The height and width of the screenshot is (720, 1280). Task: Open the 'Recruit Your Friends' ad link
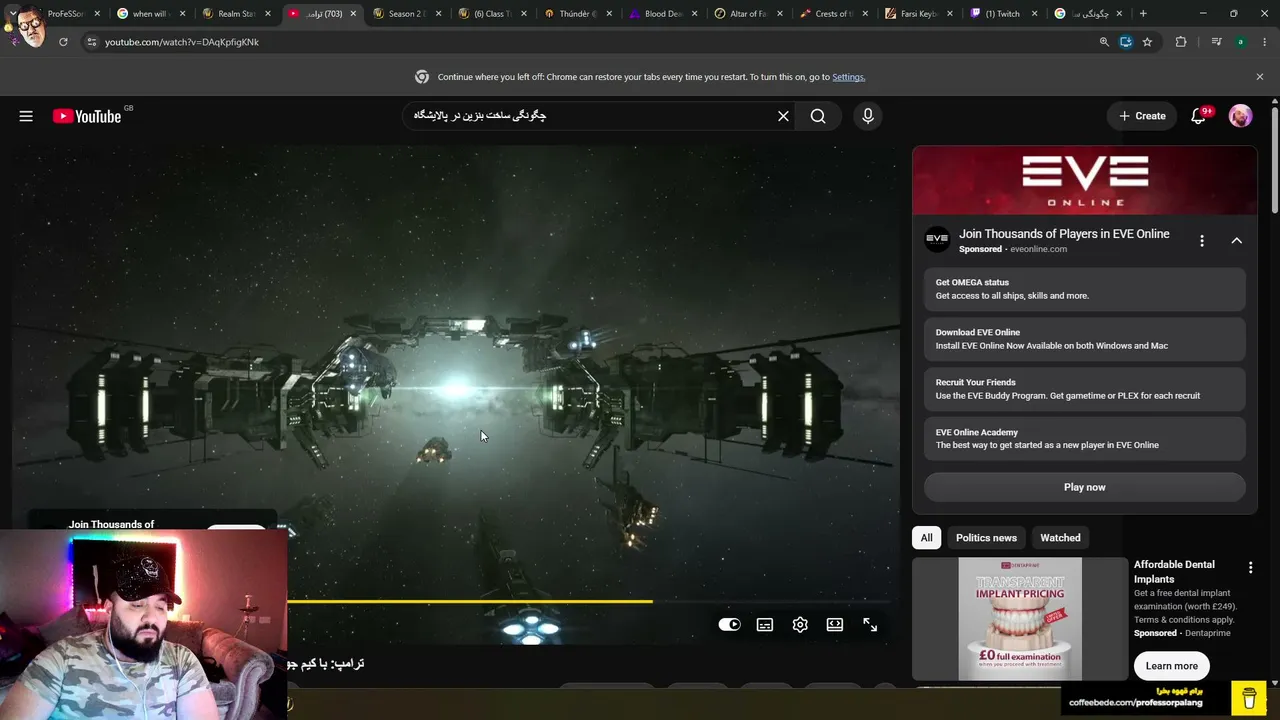point(1085,389)
